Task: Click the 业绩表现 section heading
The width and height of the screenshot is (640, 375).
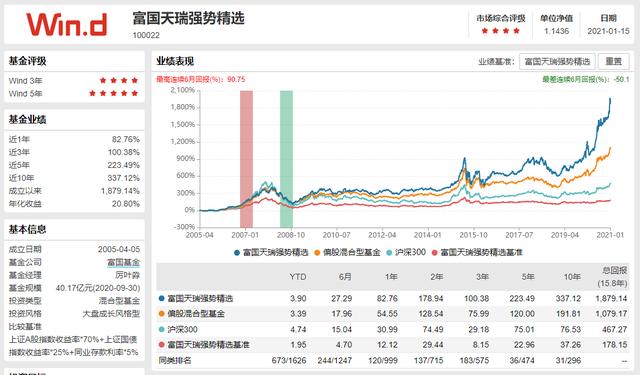Action: 175,61
